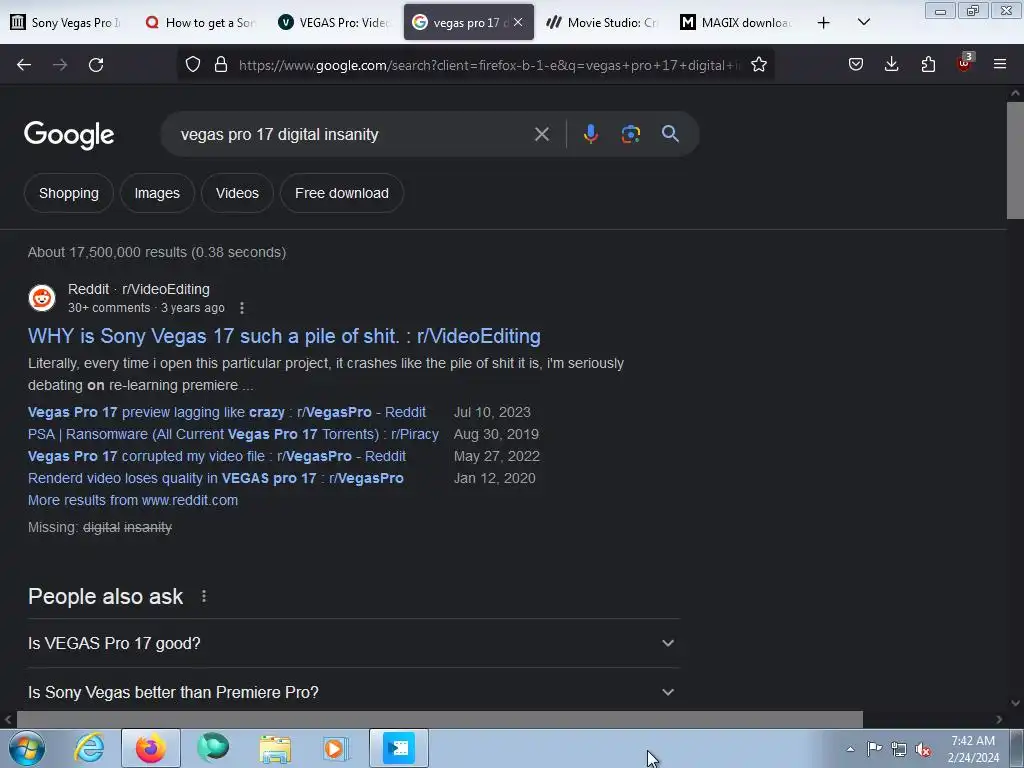Launch Internet Explorer from the taskbar

point(89,748)
